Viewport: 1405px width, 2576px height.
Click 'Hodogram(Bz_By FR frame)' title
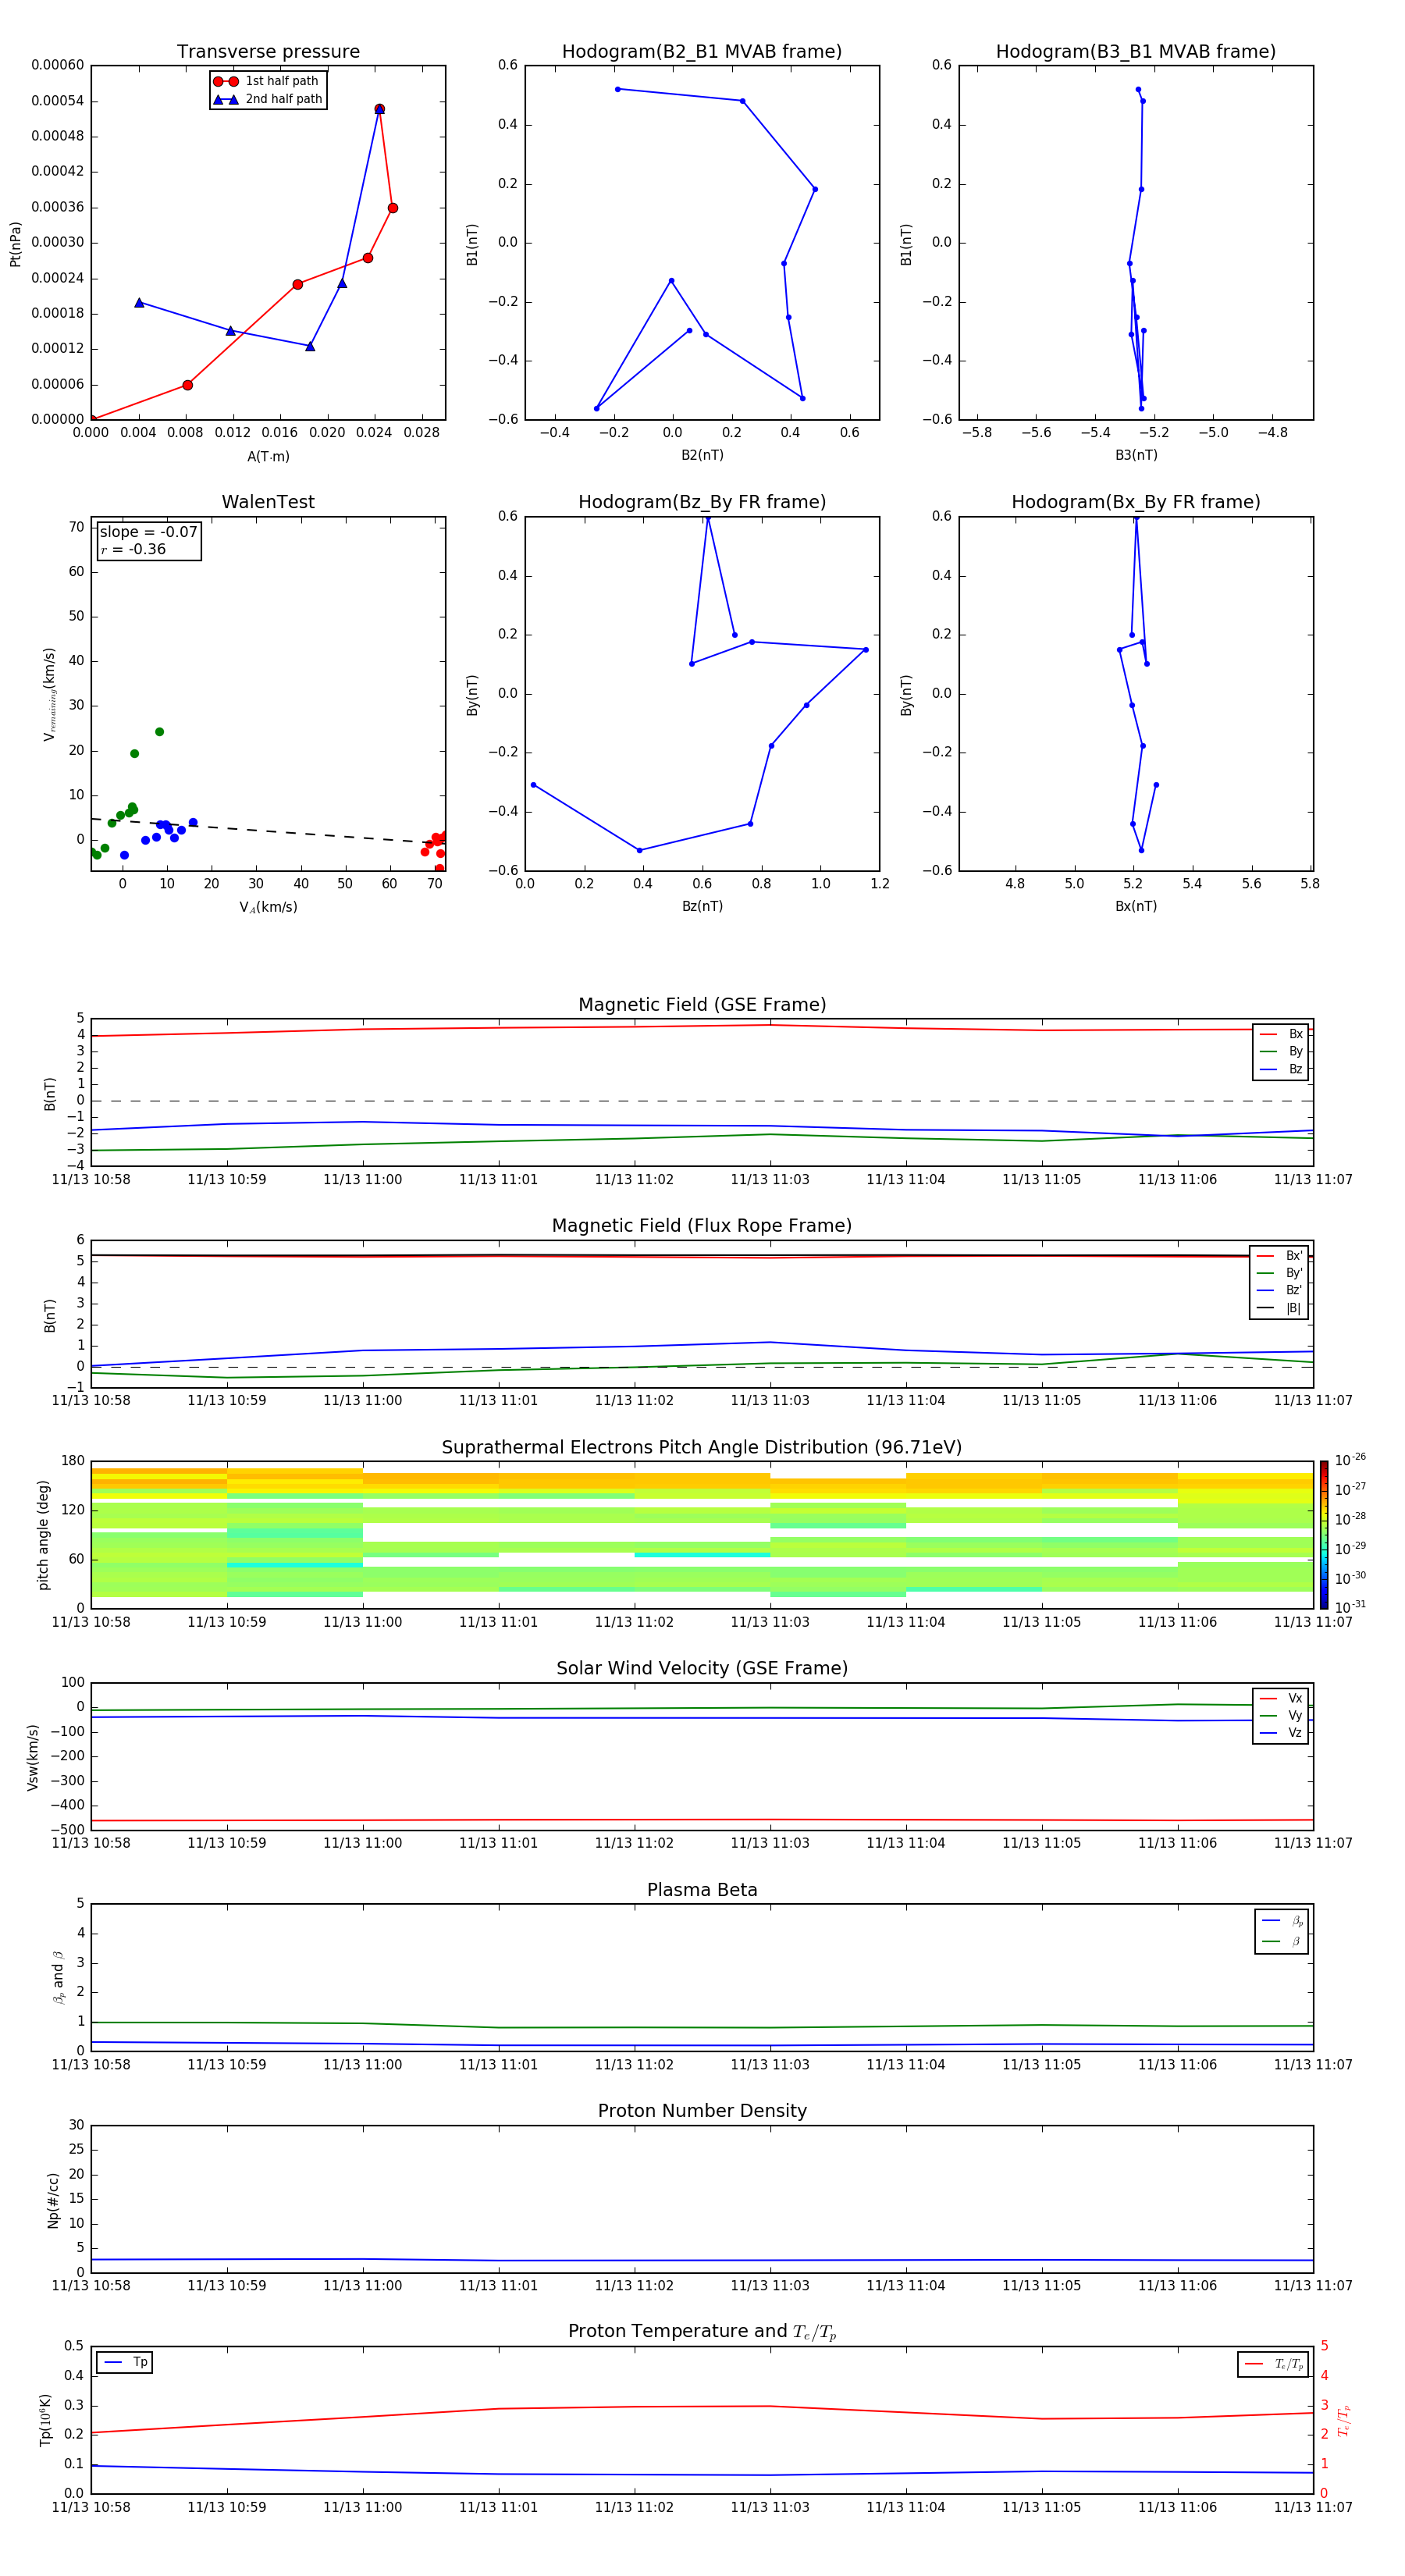click(x=702, y=502)
